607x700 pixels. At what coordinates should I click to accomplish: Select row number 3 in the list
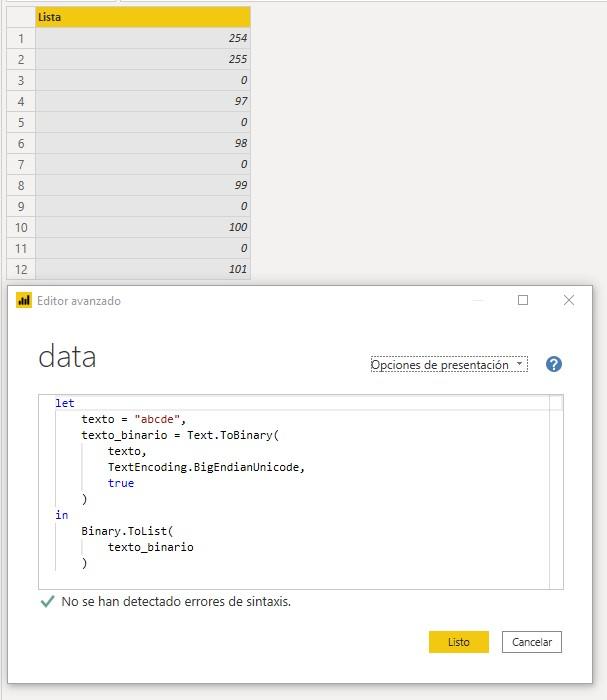21,80
